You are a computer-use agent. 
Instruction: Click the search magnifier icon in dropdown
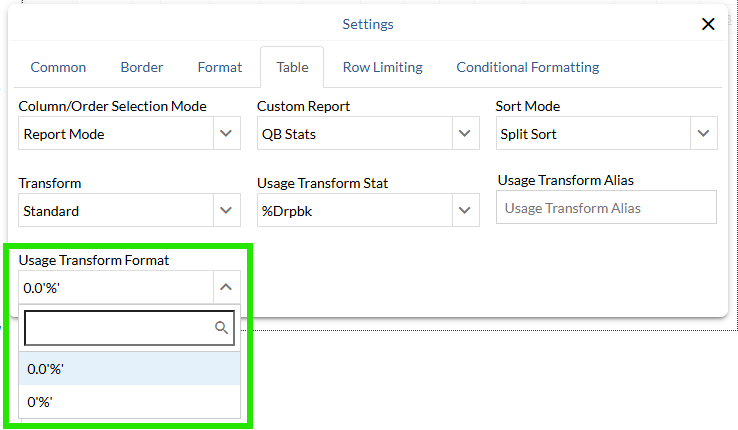[x=222, y=328]
